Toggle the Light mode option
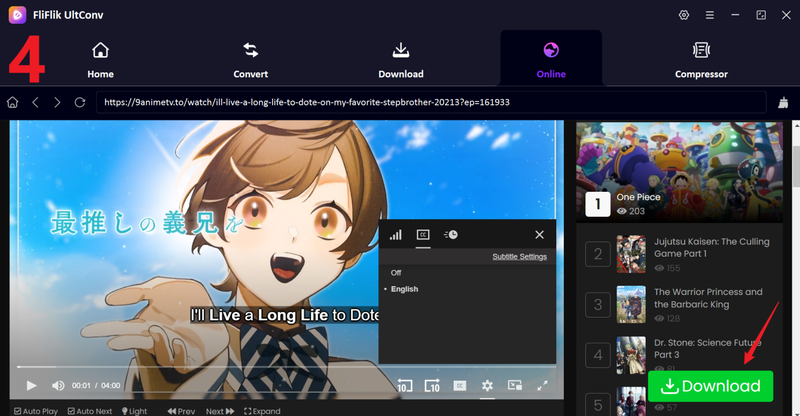The width and height of the screenshot is (800, 416). (134, 411)
